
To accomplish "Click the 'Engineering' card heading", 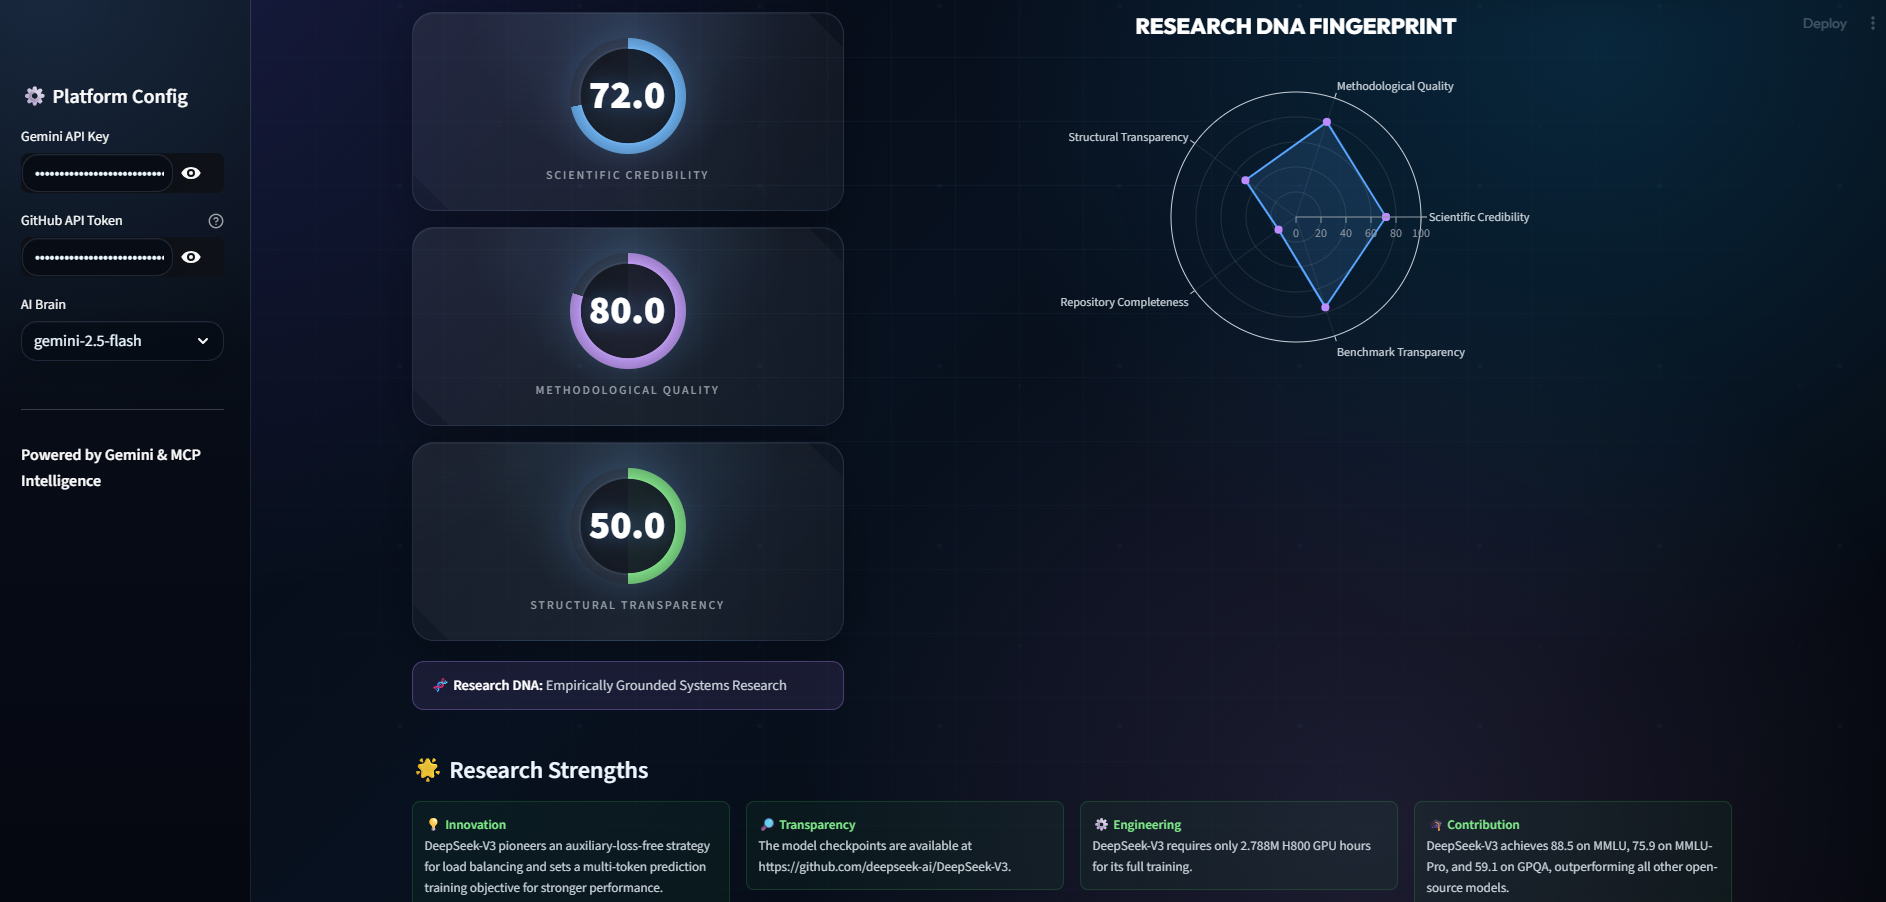I will pyautogui.click(x=1147, y=825).
